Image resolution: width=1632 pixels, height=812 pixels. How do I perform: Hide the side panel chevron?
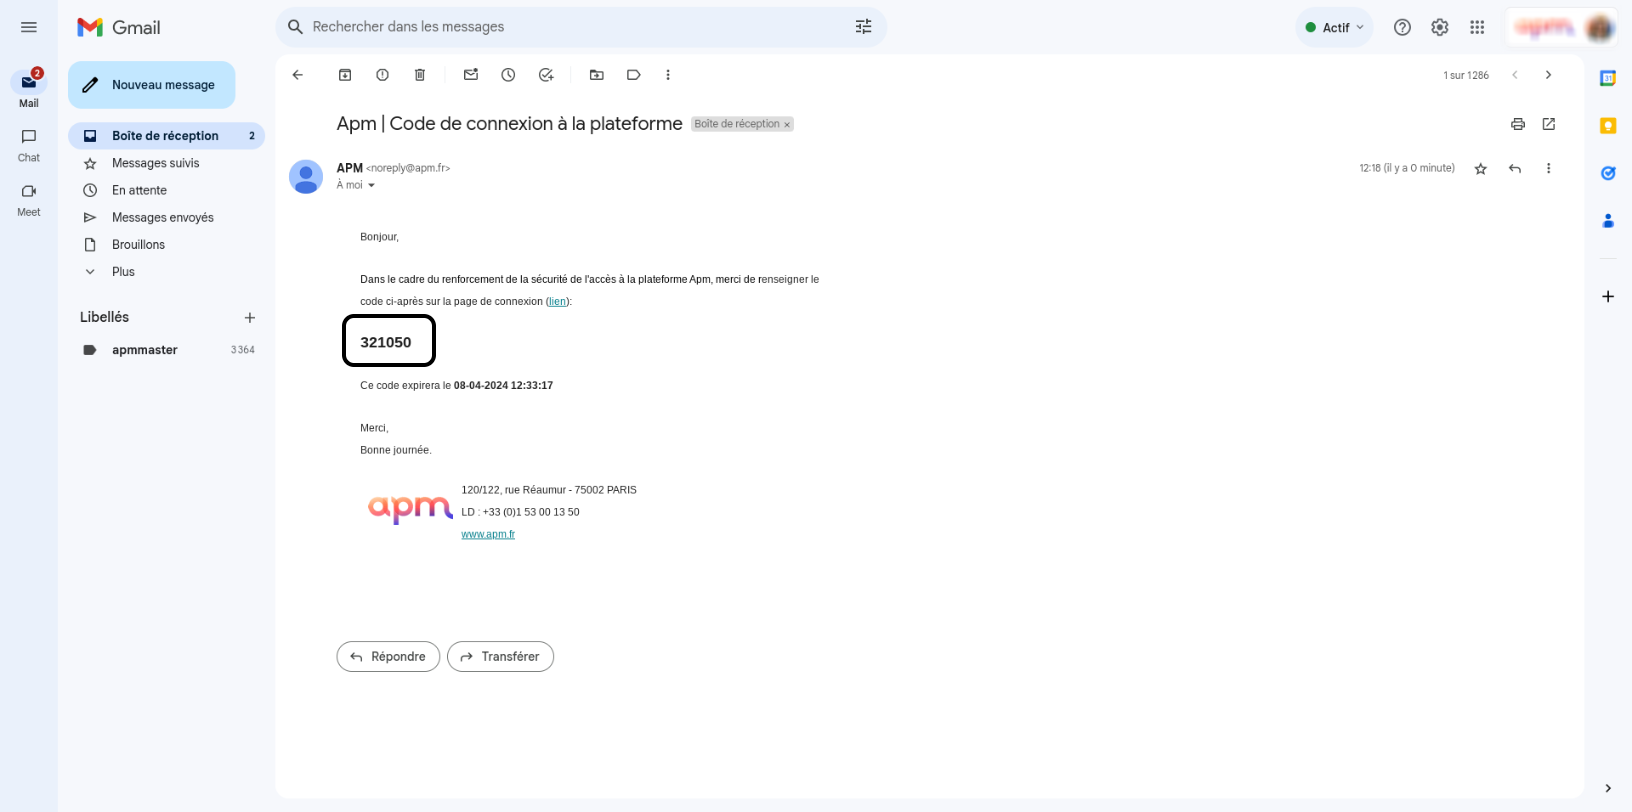pyautogui.click(x=1608, y=788)
